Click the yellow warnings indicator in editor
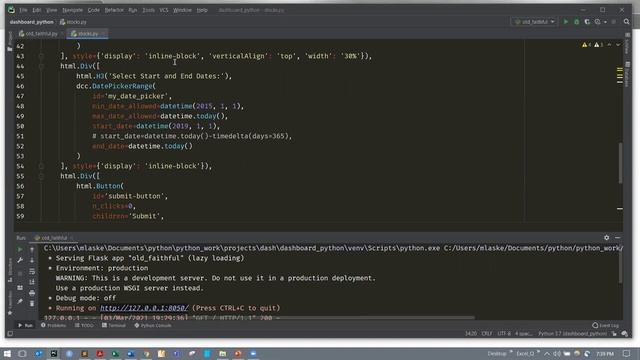This screenshot has width=640, height=360. (586, 45)
